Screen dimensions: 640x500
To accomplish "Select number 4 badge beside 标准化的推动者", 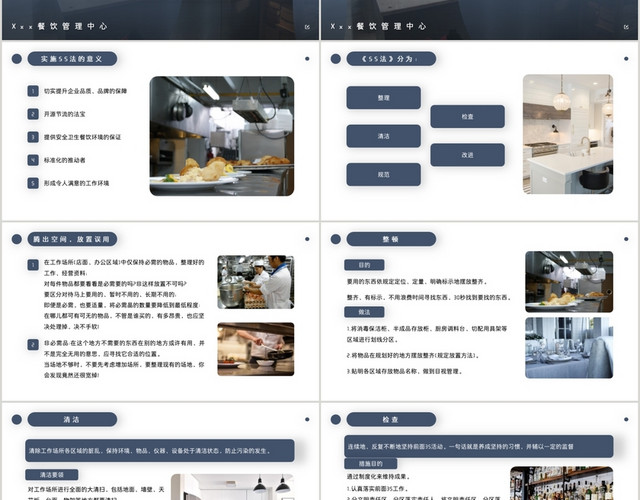I will (x=33, y=160).
